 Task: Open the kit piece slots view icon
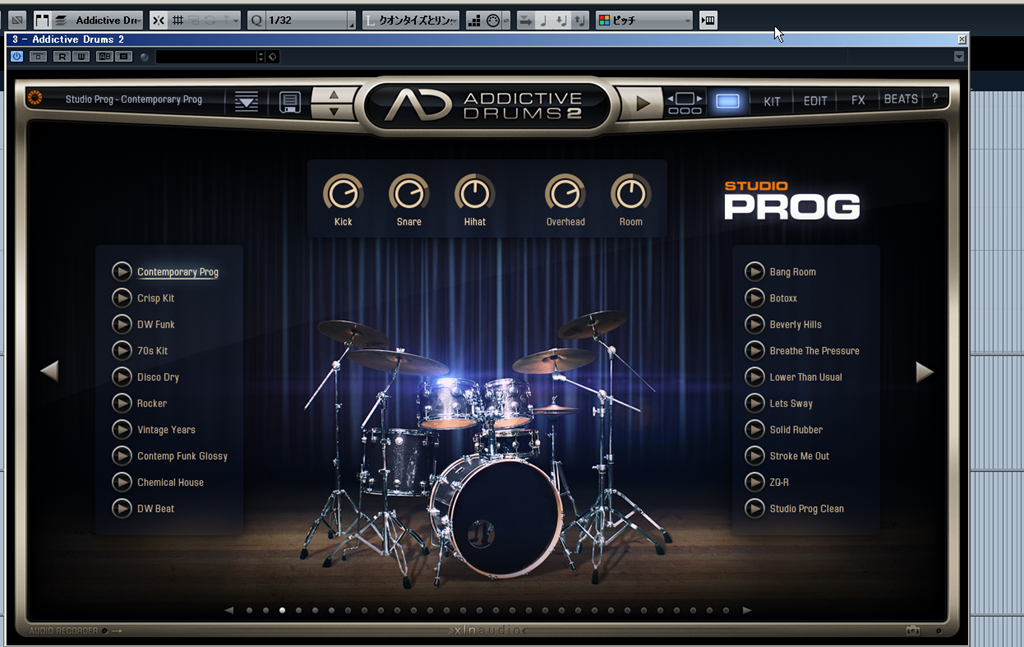pos(684,103)
